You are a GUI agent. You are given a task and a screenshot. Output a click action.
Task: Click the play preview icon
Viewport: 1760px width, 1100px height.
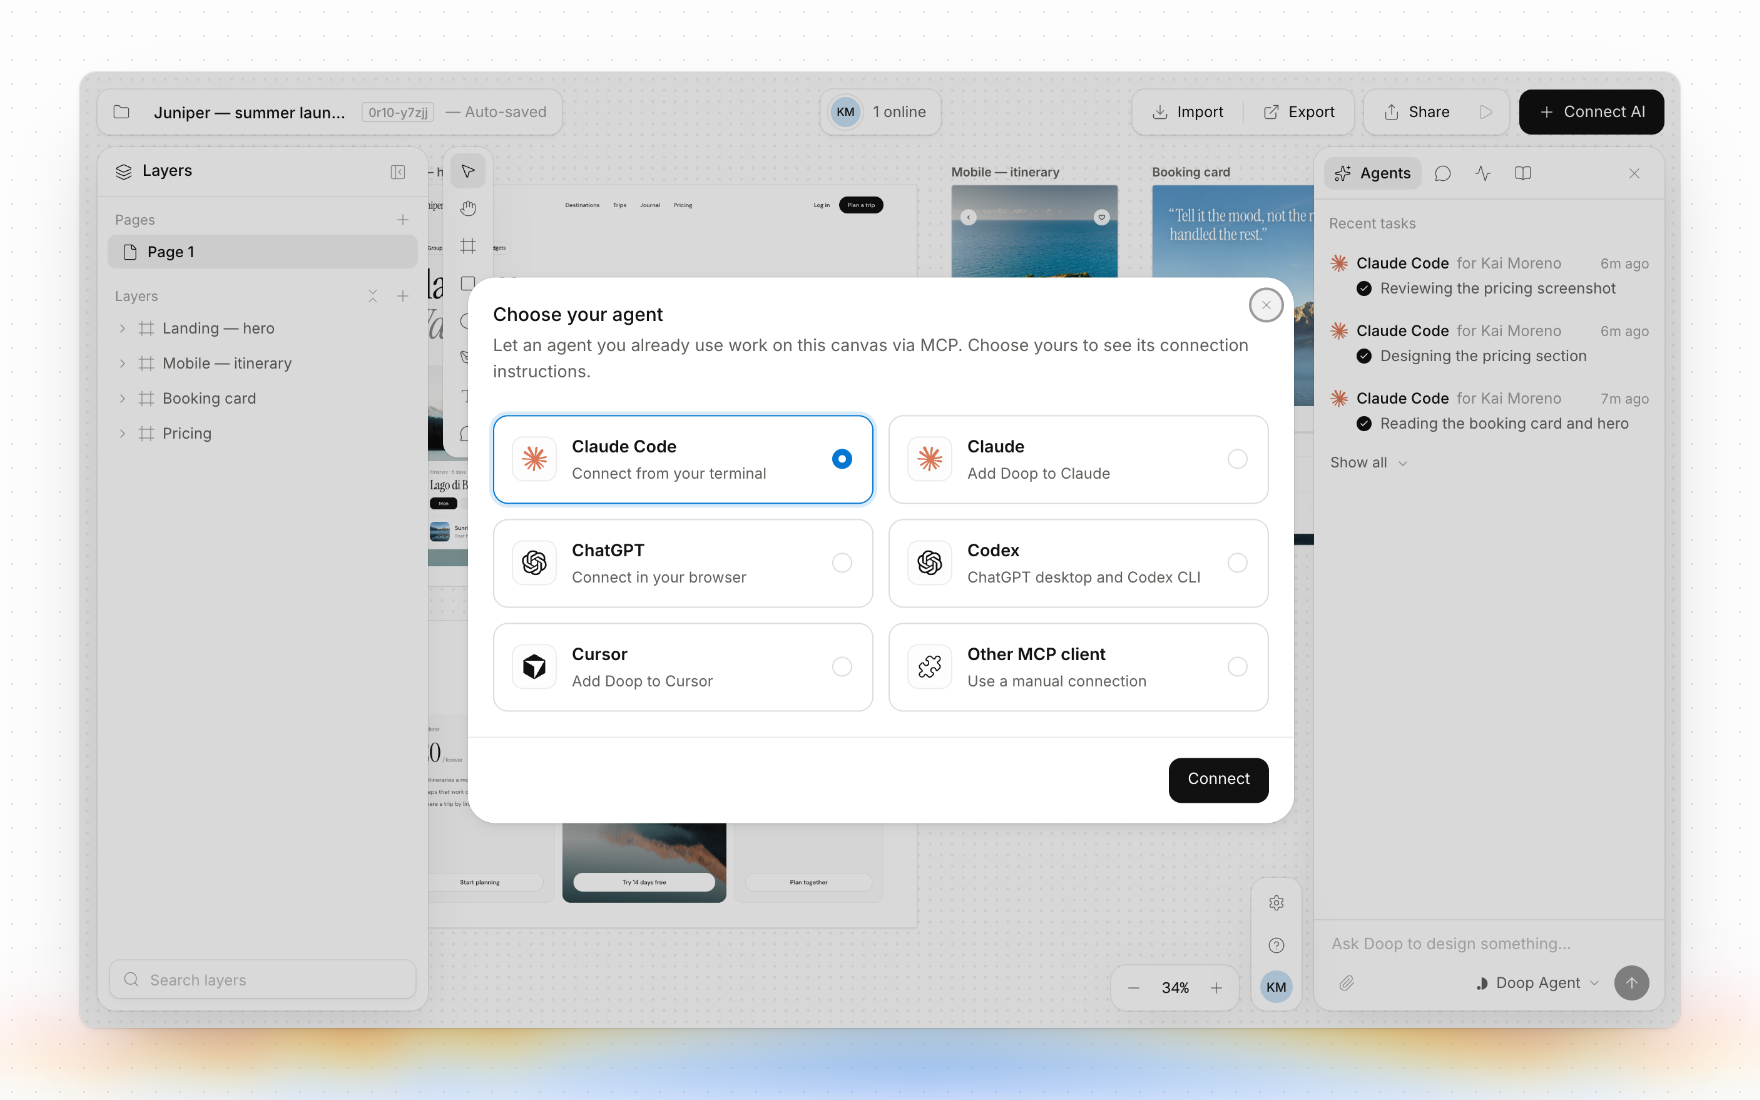[1486, 112]
